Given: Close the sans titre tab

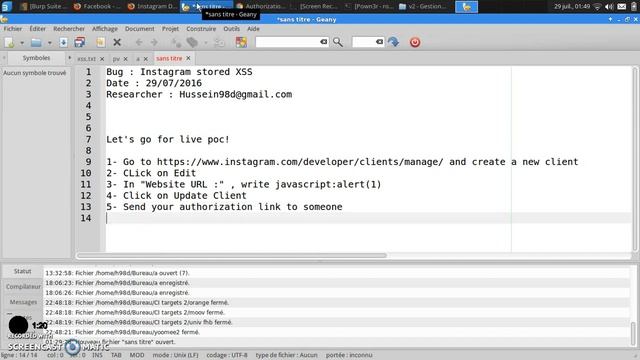Looking at the screenshot, I should (x=188, y=58).
